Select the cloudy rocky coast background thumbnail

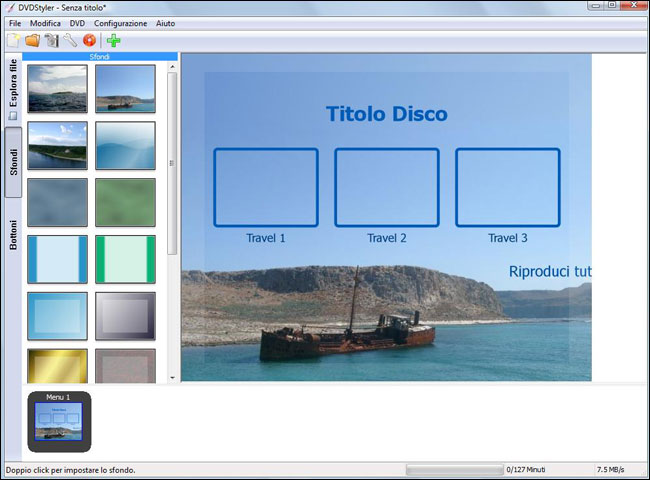pyautogui.click(x=58, y=89)
